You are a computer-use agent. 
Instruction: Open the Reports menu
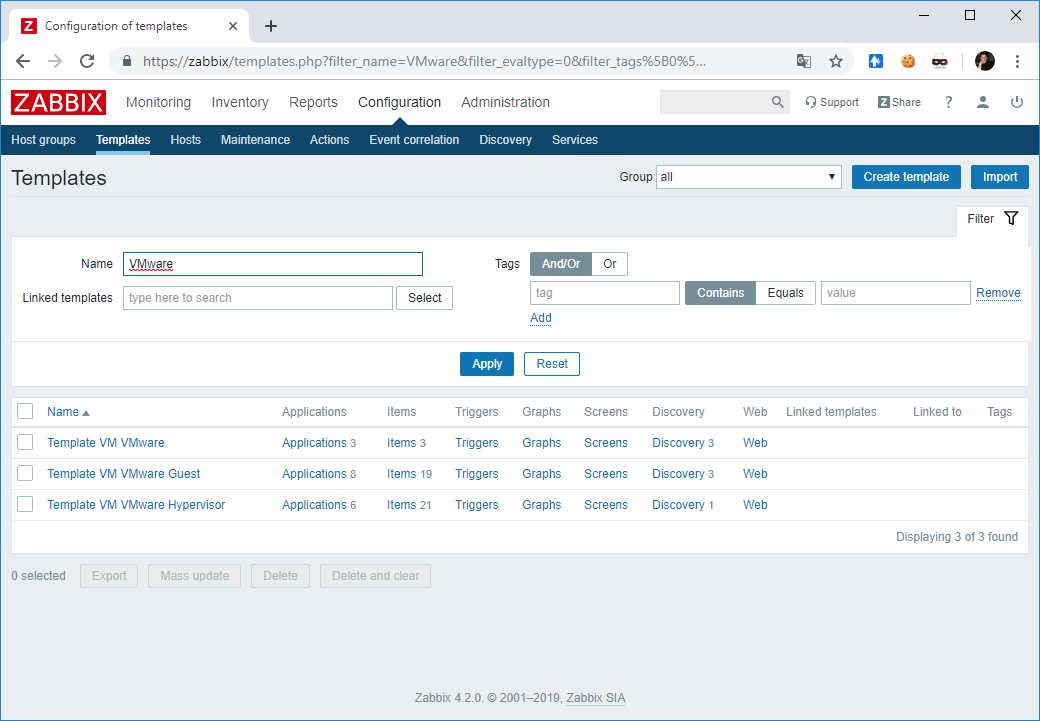click(313, 102)
